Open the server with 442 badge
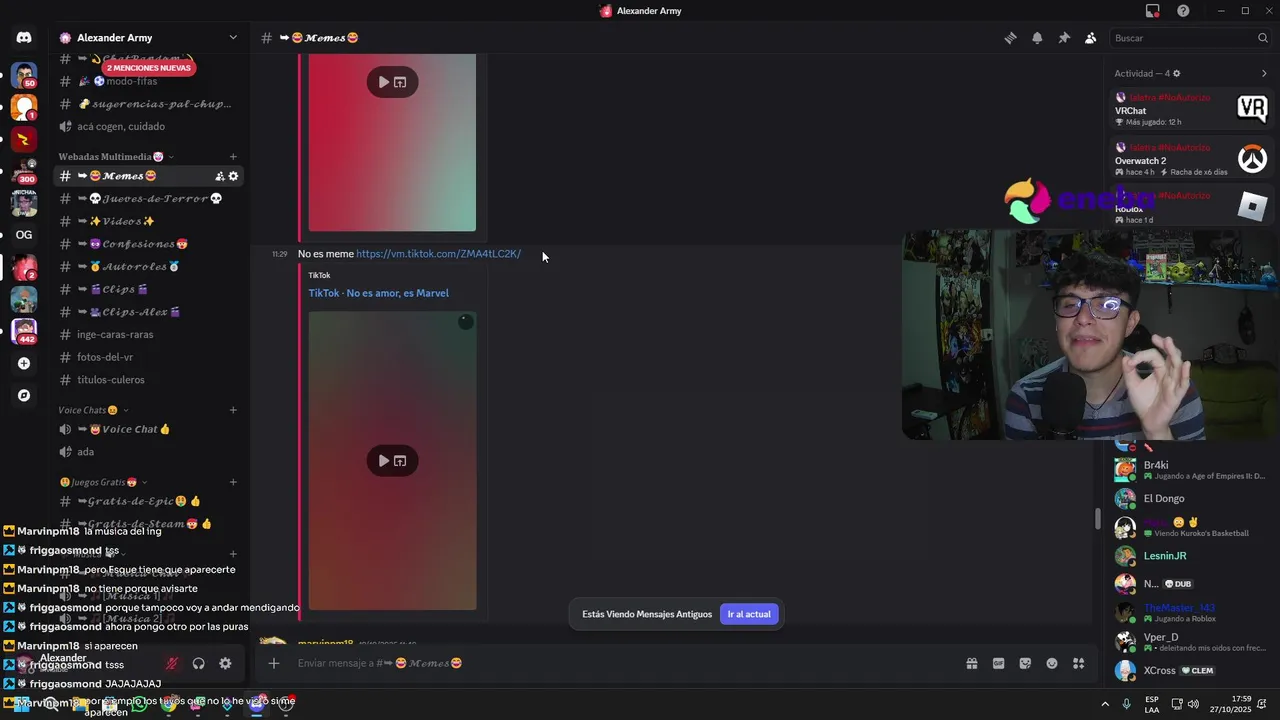The height and width of the screenshot is (720, 1280). click(x=24, y=331)
